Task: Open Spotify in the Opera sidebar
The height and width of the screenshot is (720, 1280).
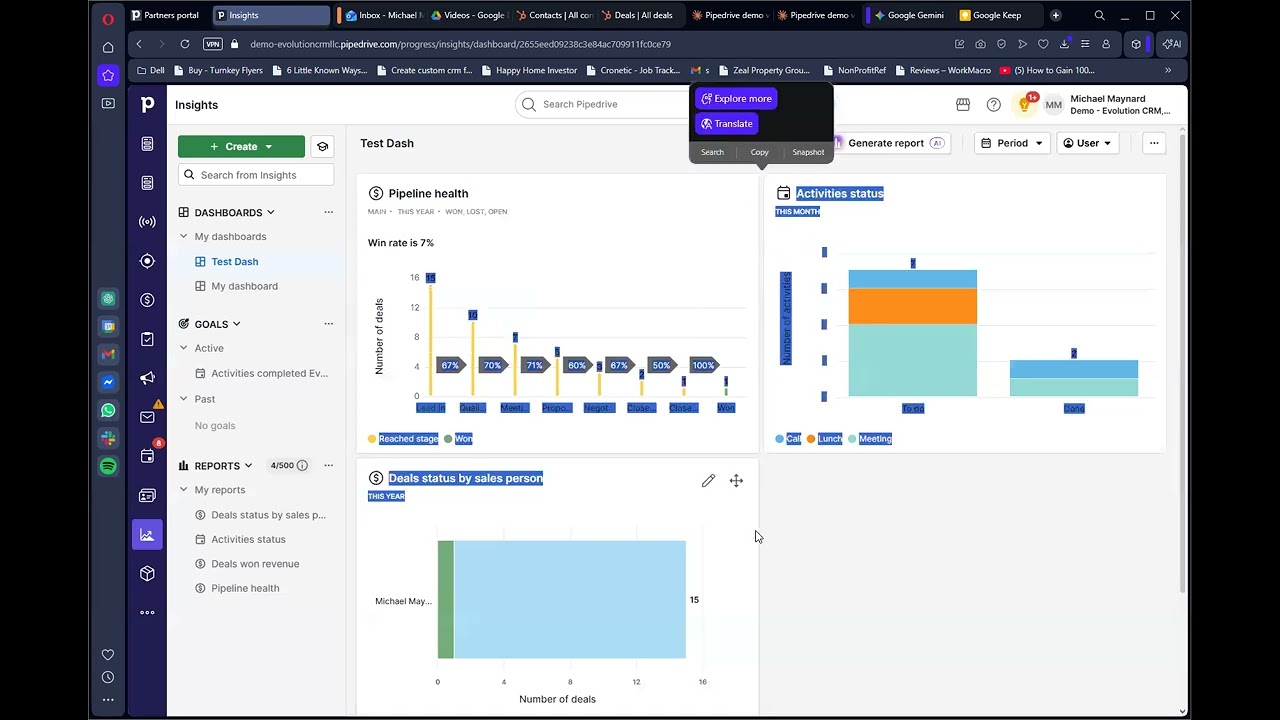Action: [x=108, y=466]
